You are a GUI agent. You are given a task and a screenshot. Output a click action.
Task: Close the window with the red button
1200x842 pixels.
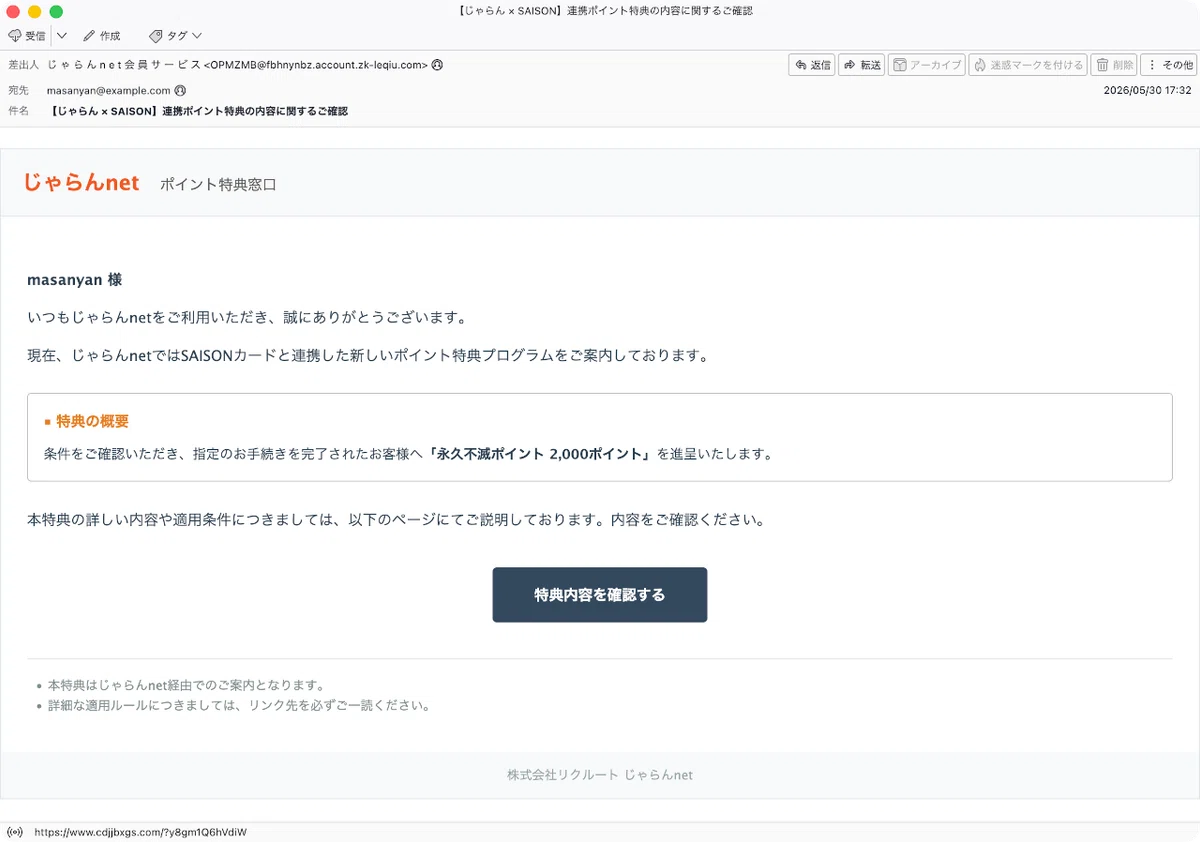13,11
